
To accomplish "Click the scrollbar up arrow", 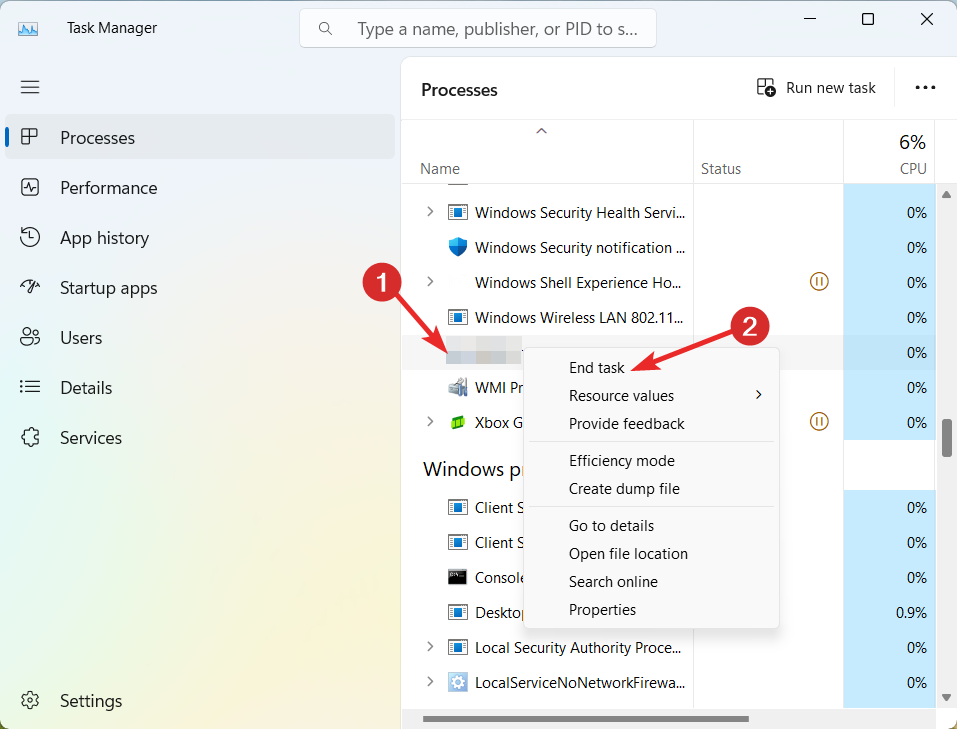I will coord(946,195).
